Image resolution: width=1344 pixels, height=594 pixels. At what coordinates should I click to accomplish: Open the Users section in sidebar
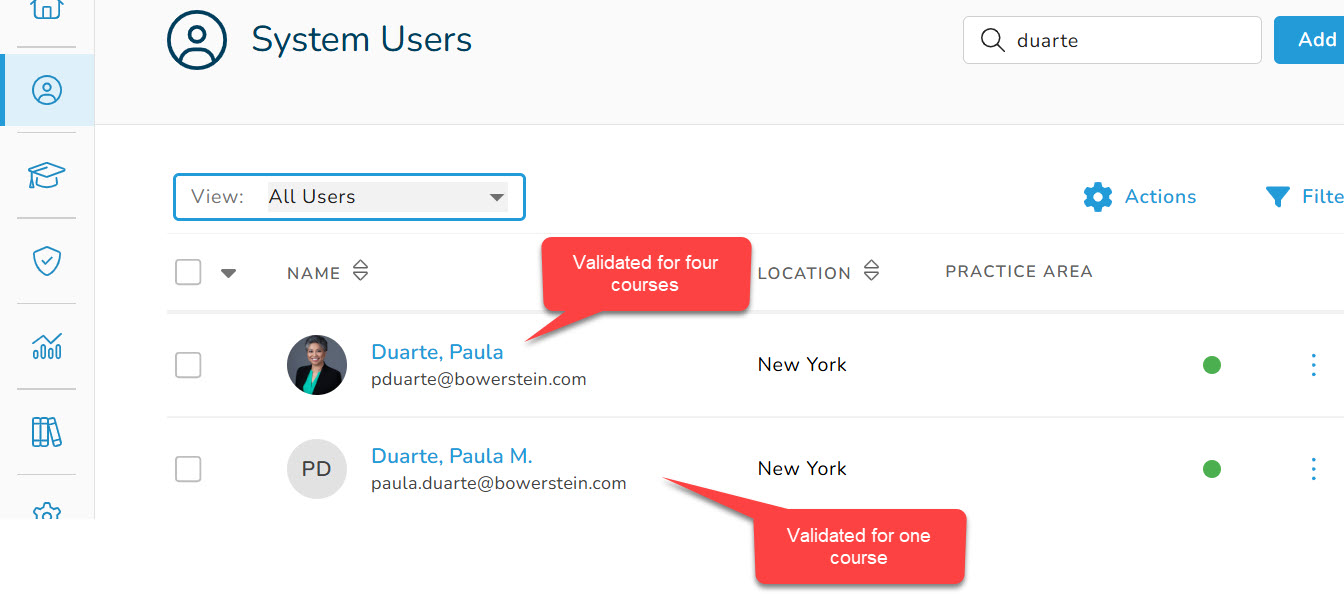[47, 90]
